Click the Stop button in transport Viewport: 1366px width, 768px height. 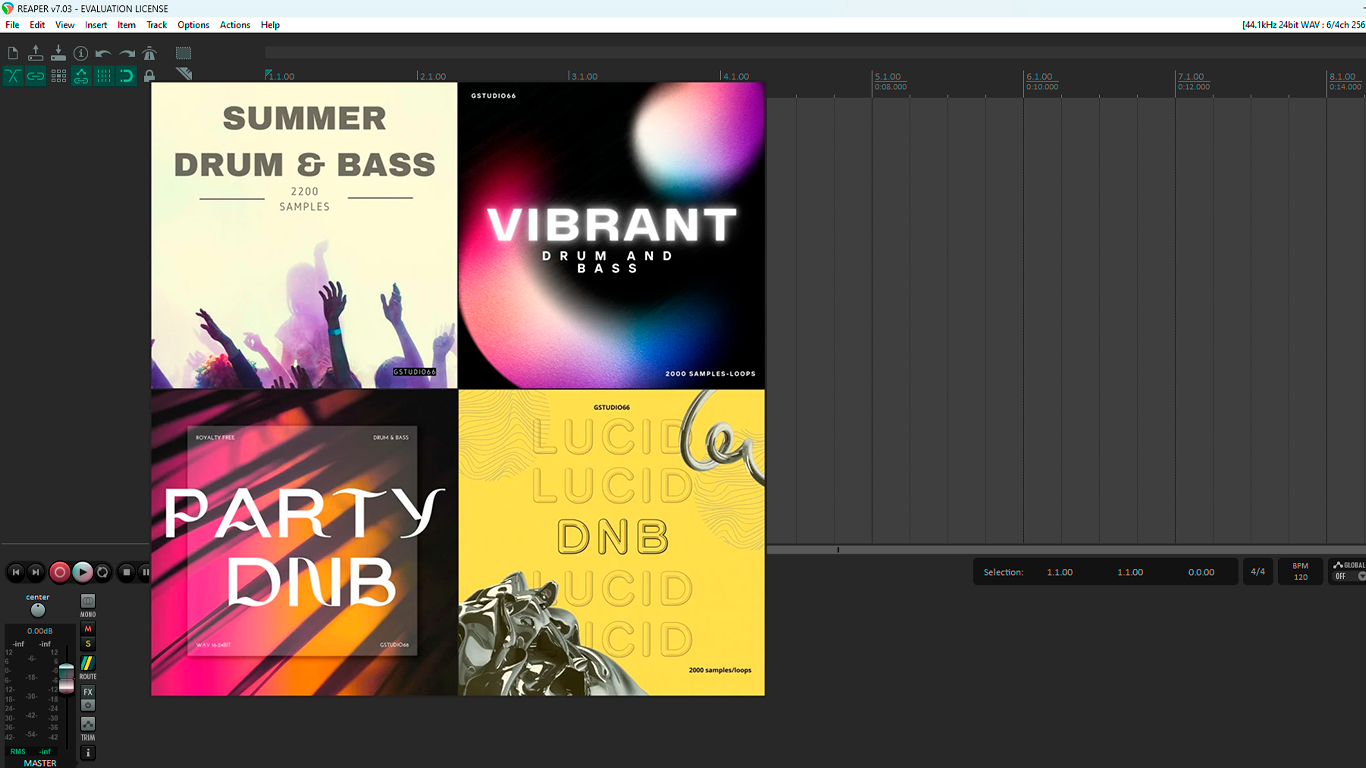pyautogui.click(x=126, y=572)
